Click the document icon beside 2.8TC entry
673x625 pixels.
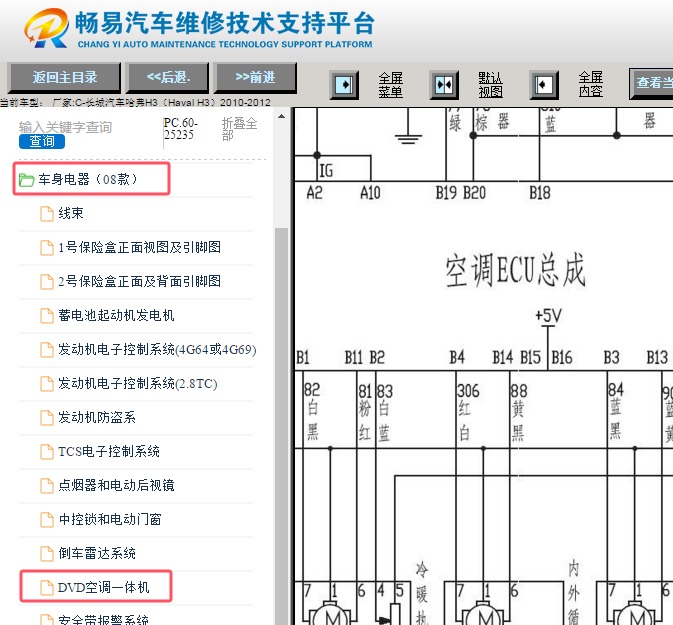tap(47, 384)
